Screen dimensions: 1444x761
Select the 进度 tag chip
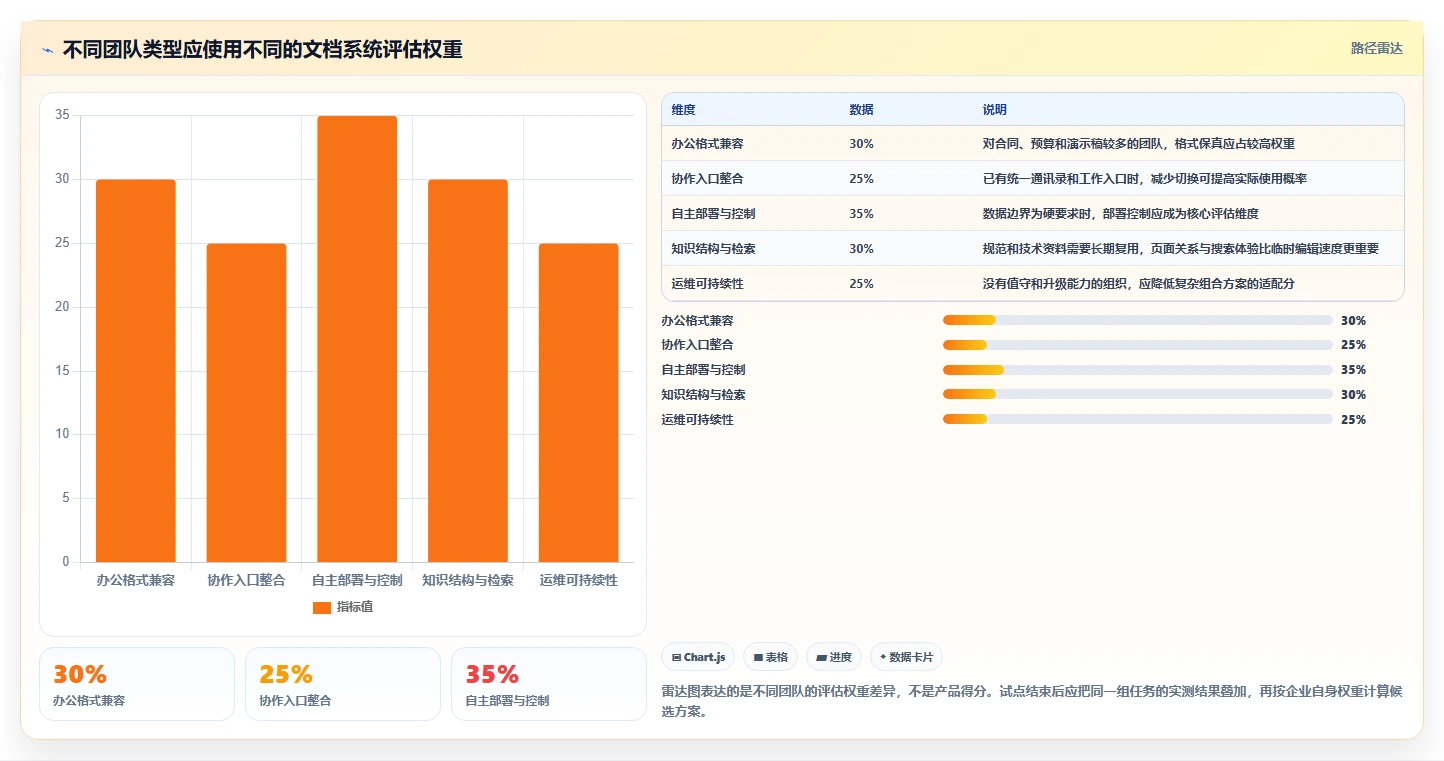pyautogui.click(x=834, y=657)
